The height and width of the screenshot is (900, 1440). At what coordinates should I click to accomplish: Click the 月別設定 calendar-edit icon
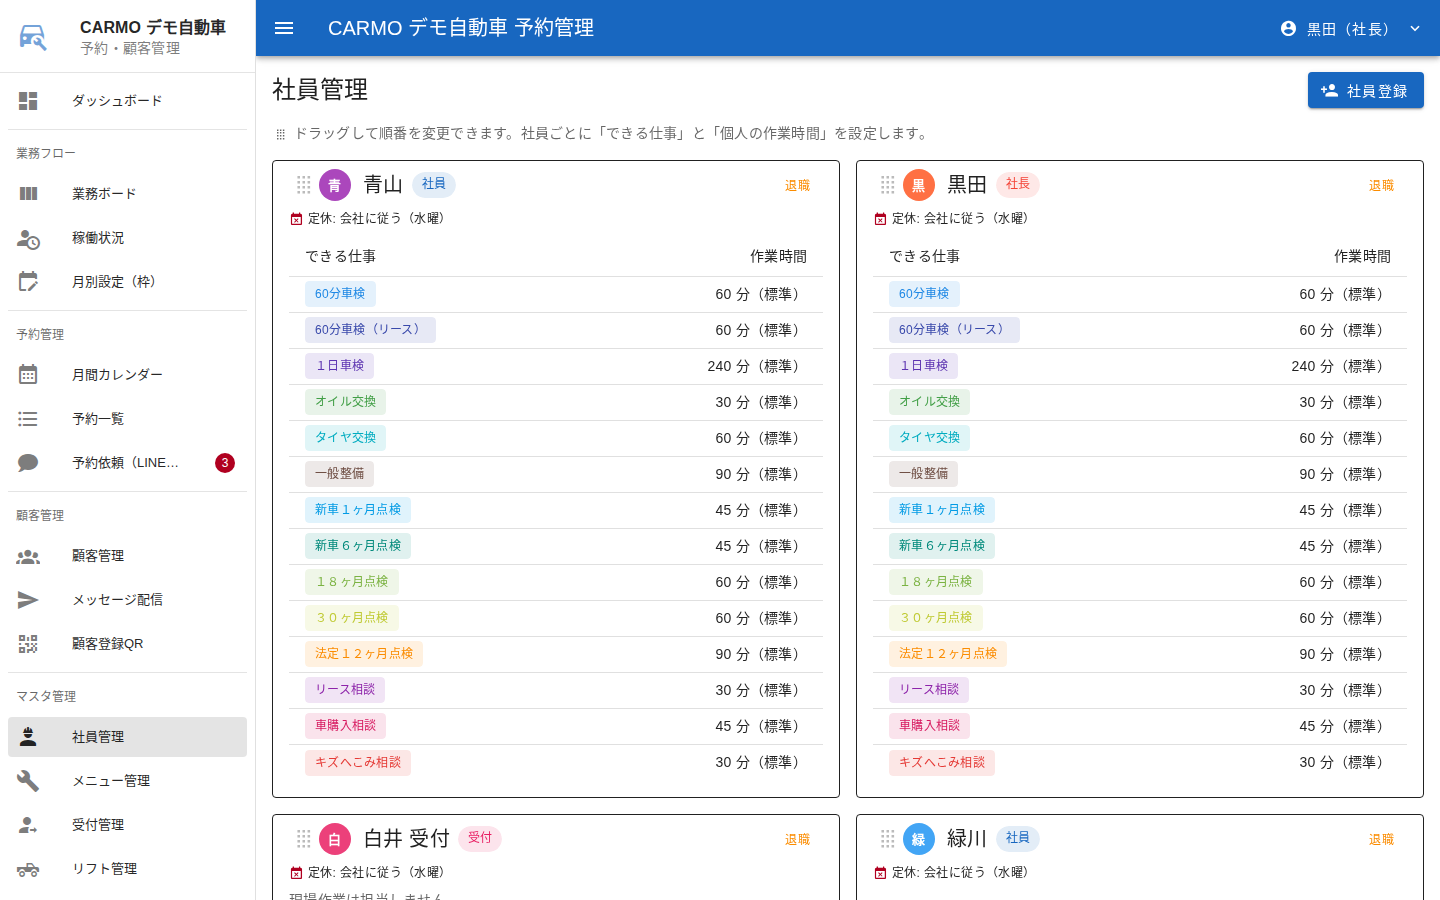pyautogui.click(x=28, y=282)
